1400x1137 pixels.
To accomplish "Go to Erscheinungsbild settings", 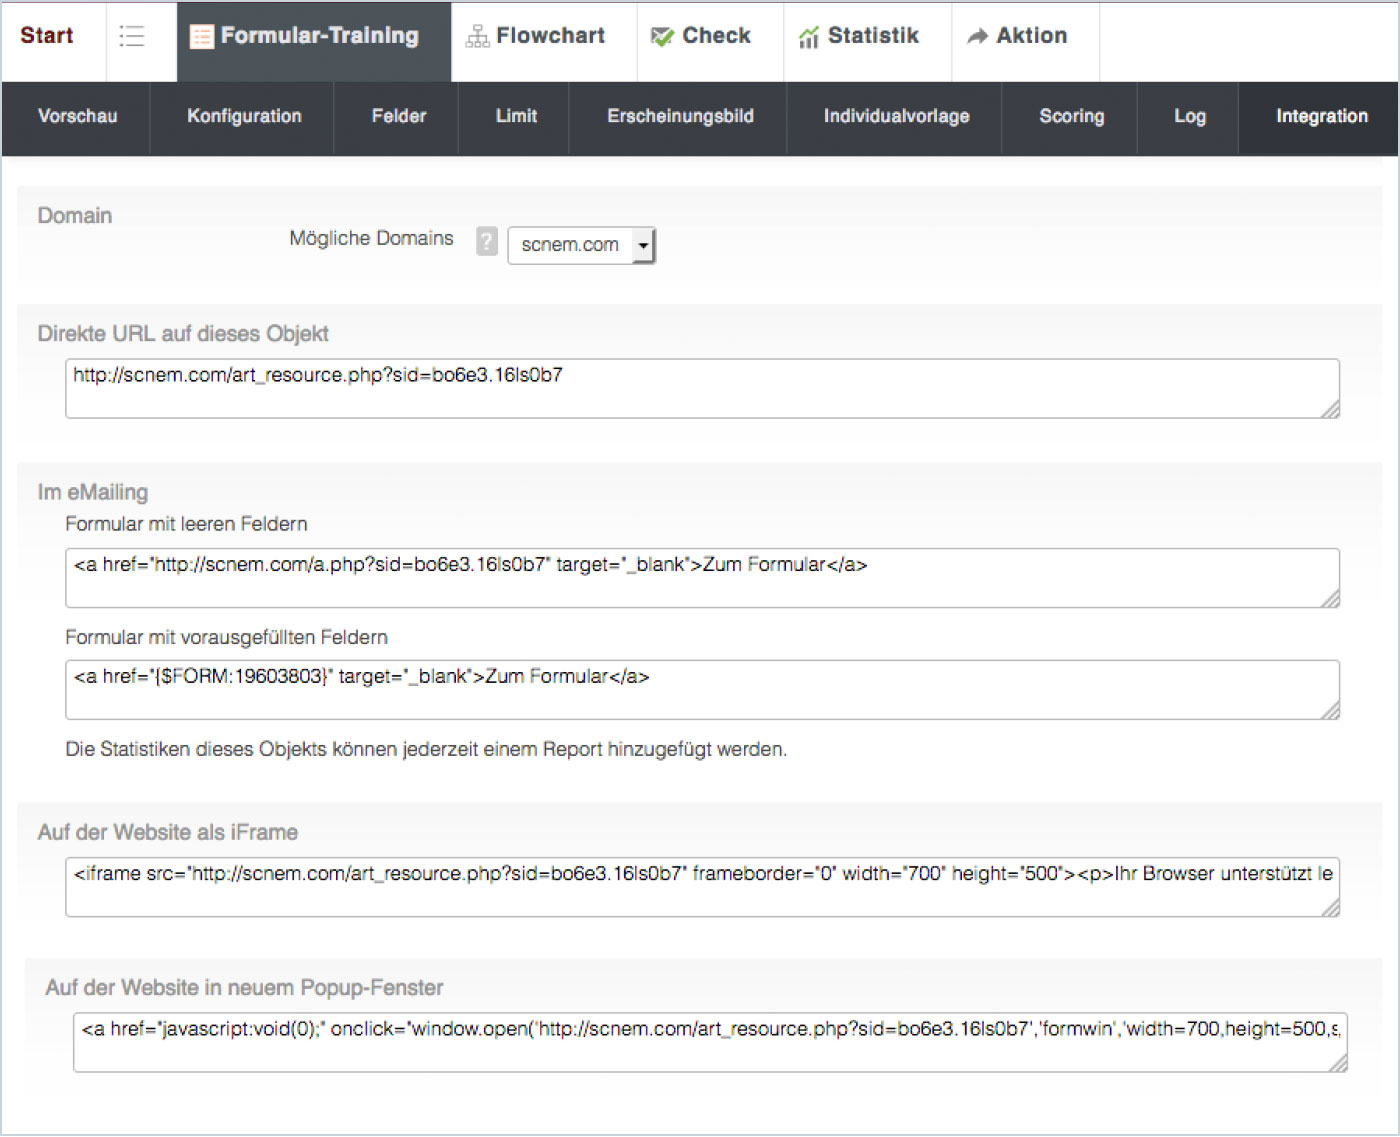I will [x=680, y=116].
